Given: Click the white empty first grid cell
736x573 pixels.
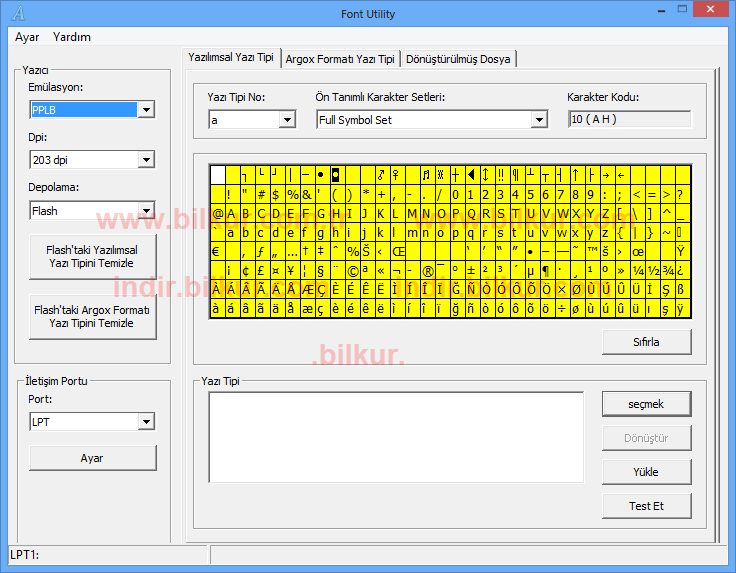Looking at the screenshot, I should pos(218,175).
